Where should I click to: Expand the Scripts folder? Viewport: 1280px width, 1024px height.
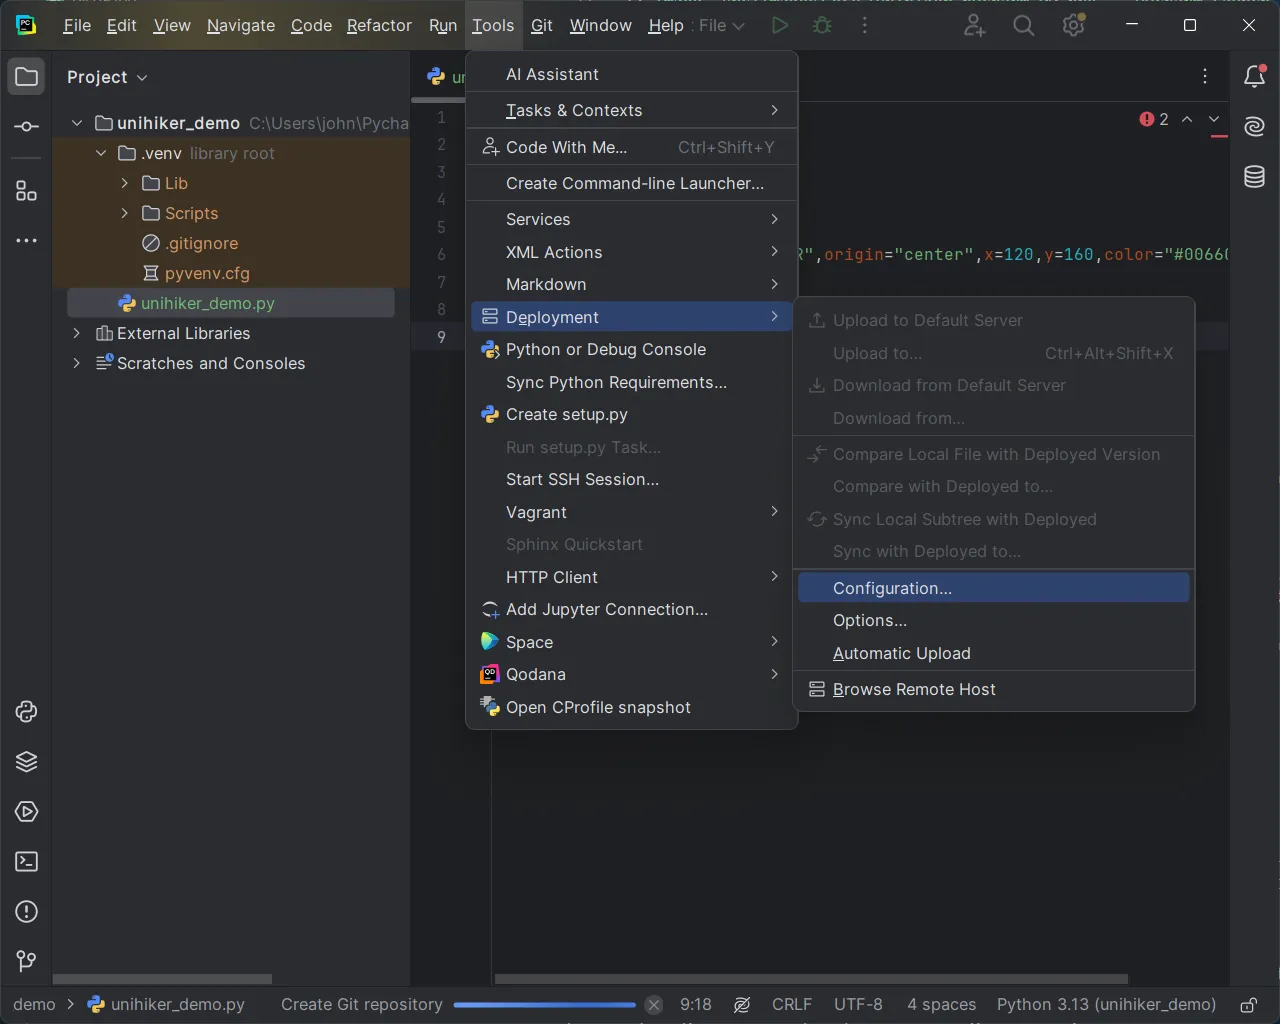point(125,213)
